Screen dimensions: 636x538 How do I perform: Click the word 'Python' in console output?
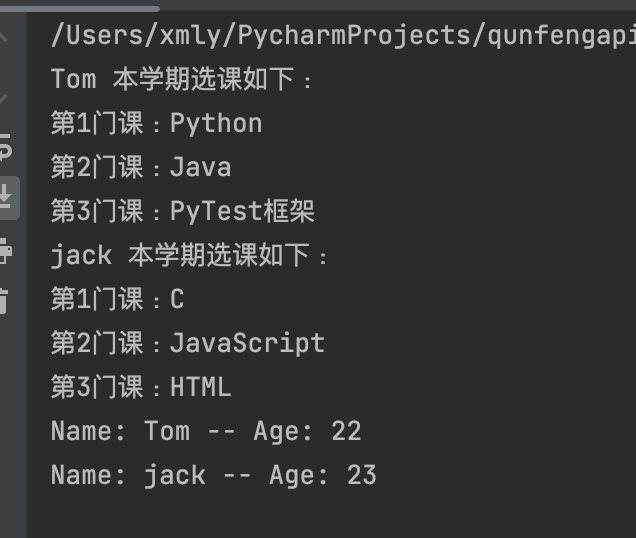click(x=216, y=123)
